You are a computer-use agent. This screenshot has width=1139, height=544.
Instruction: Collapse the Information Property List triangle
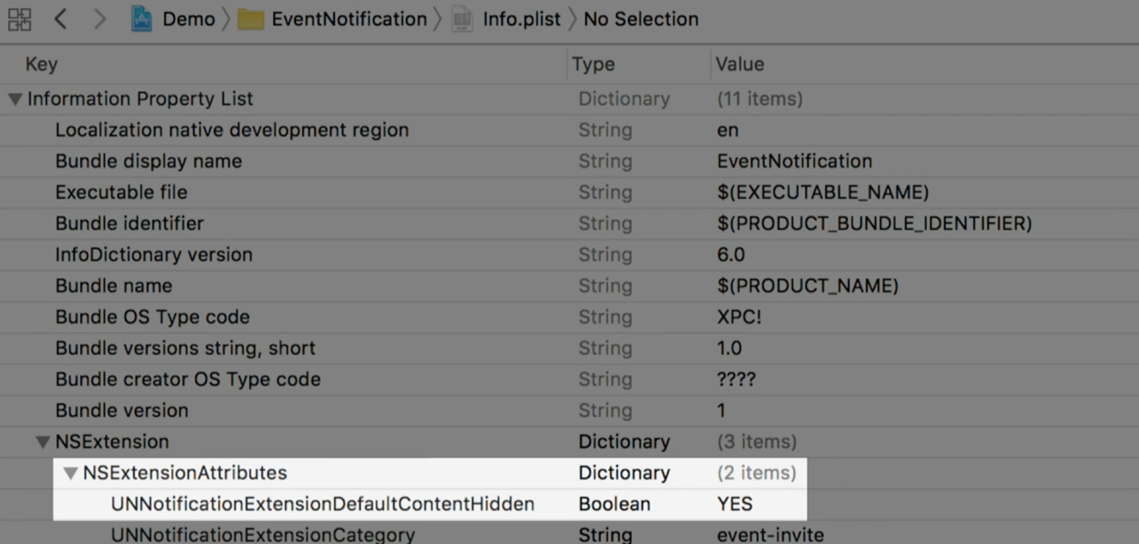(x=15, y=99)
